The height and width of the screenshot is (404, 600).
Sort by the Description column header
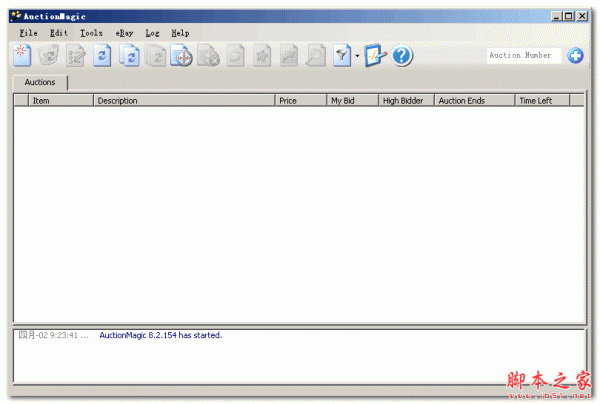184,101
